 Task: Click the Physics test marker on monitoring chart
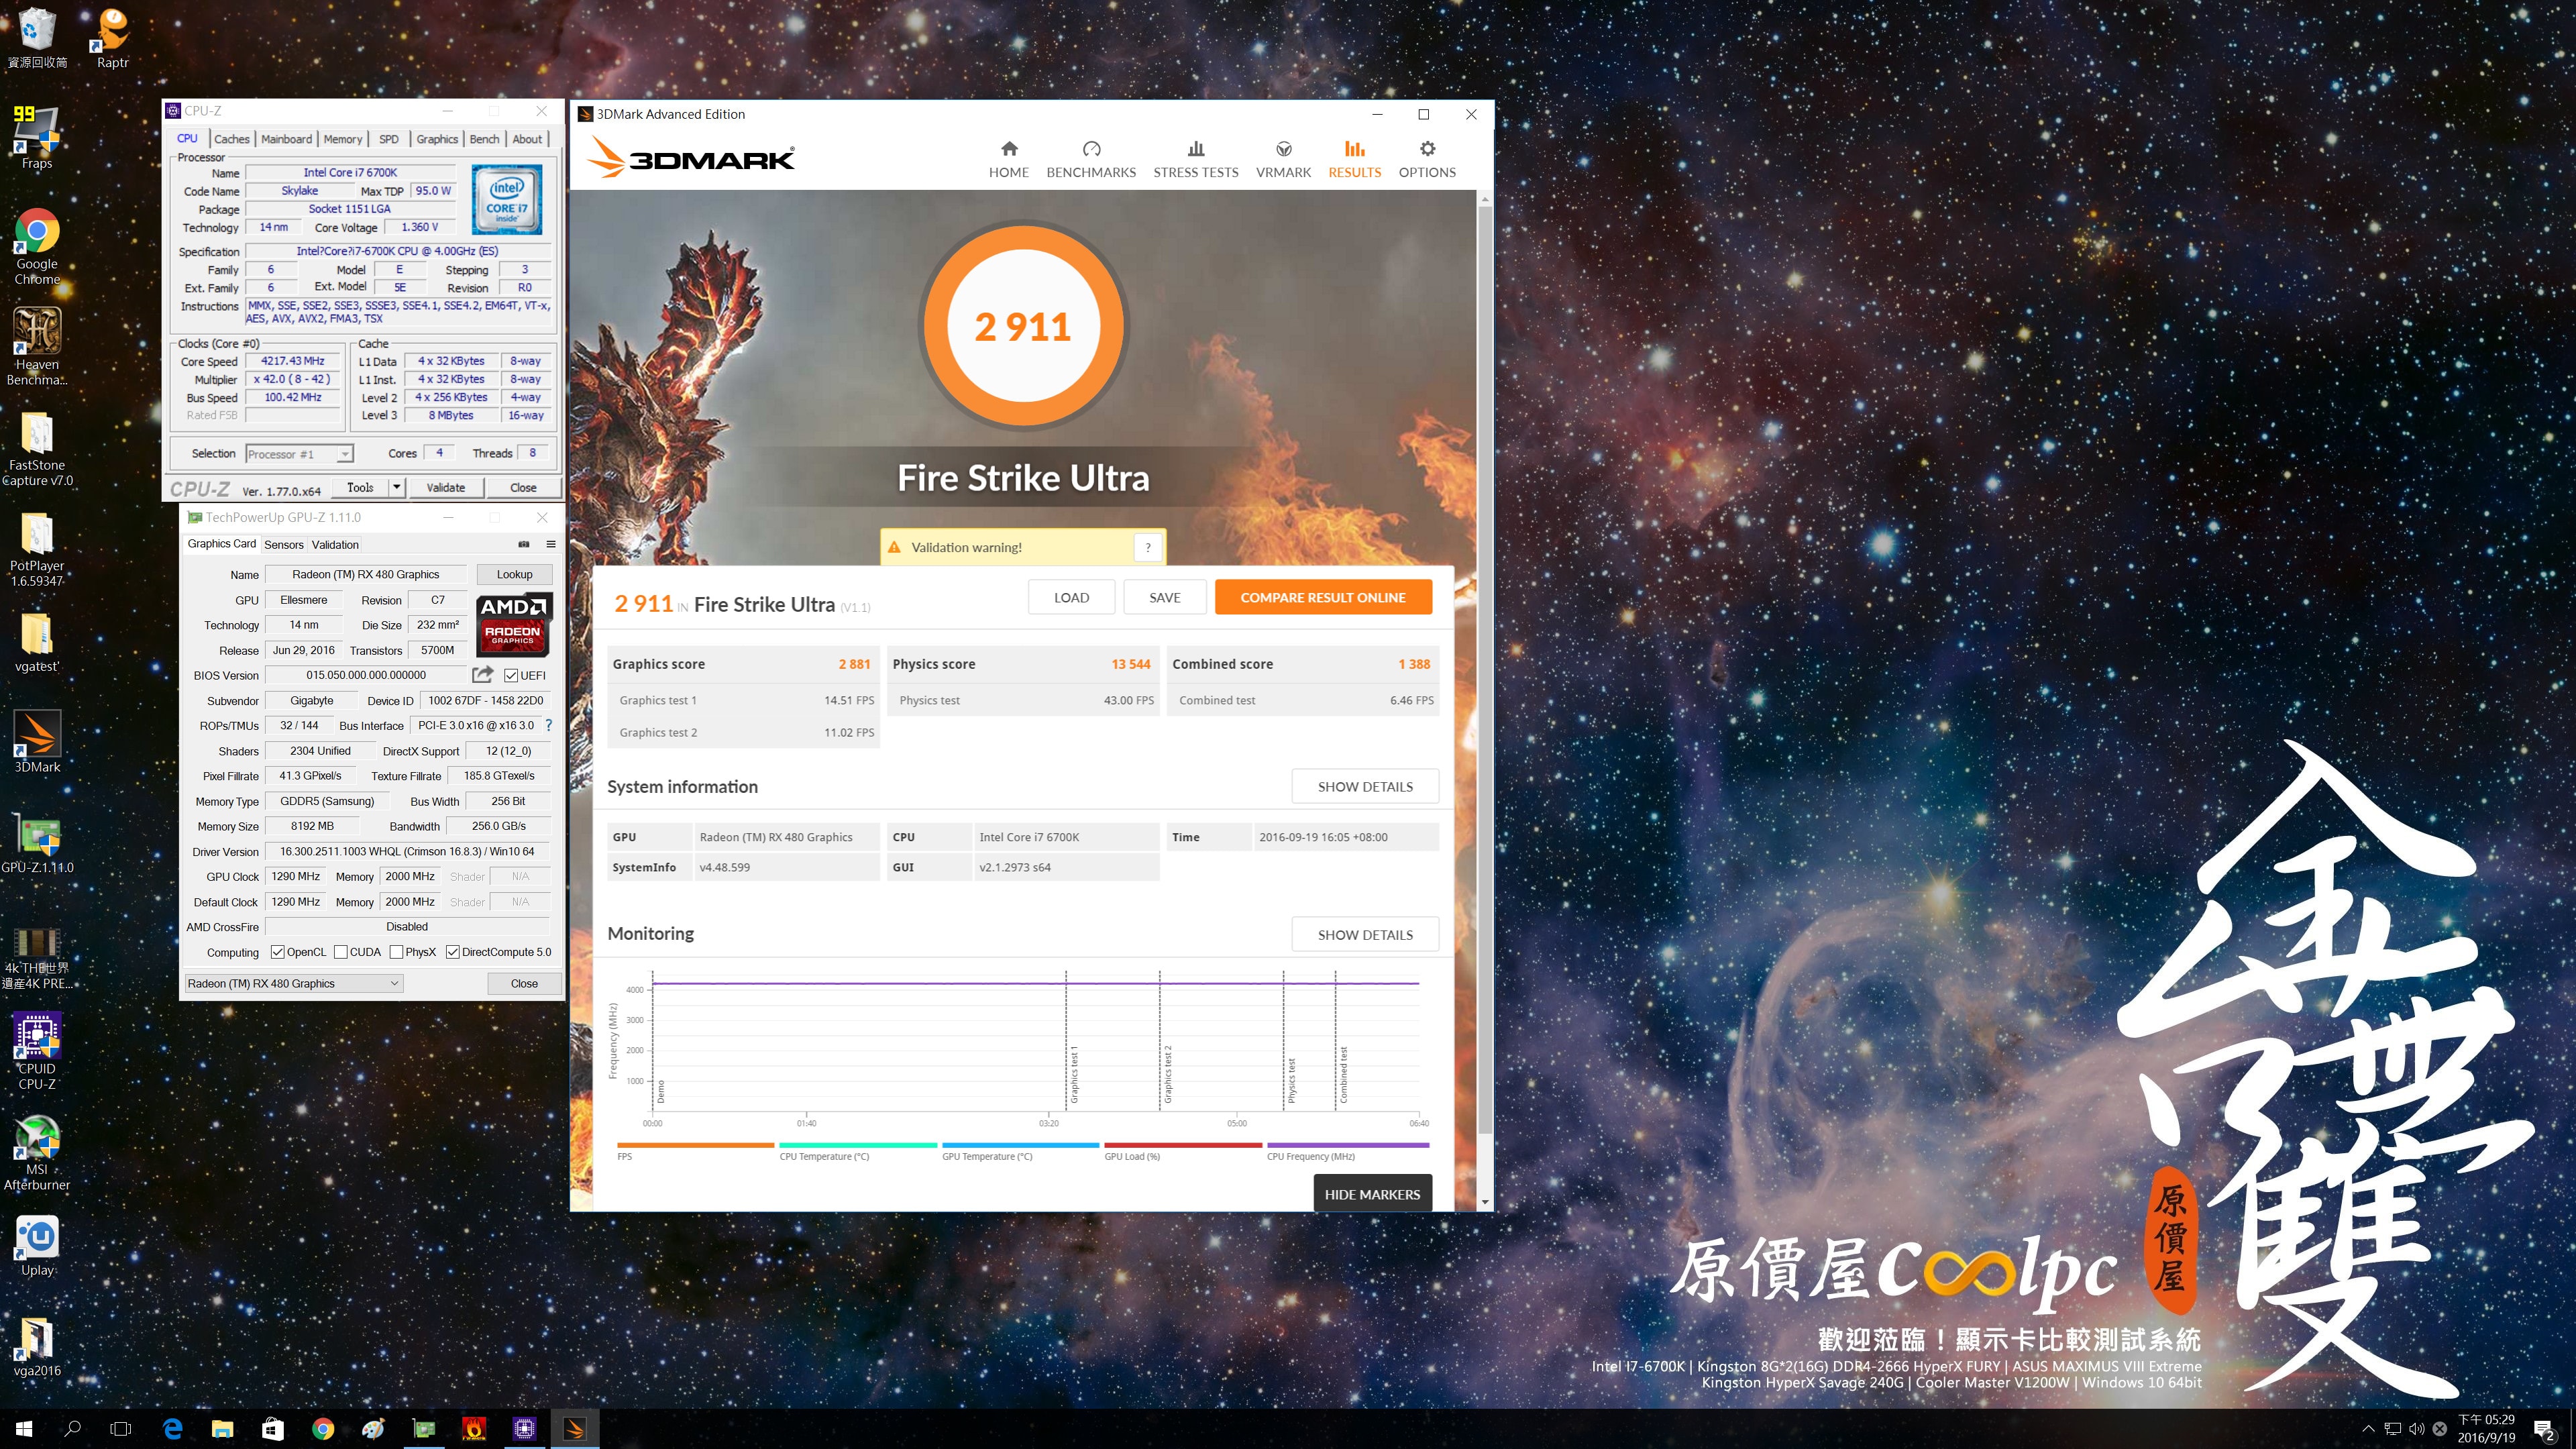coord(1291,1081)
